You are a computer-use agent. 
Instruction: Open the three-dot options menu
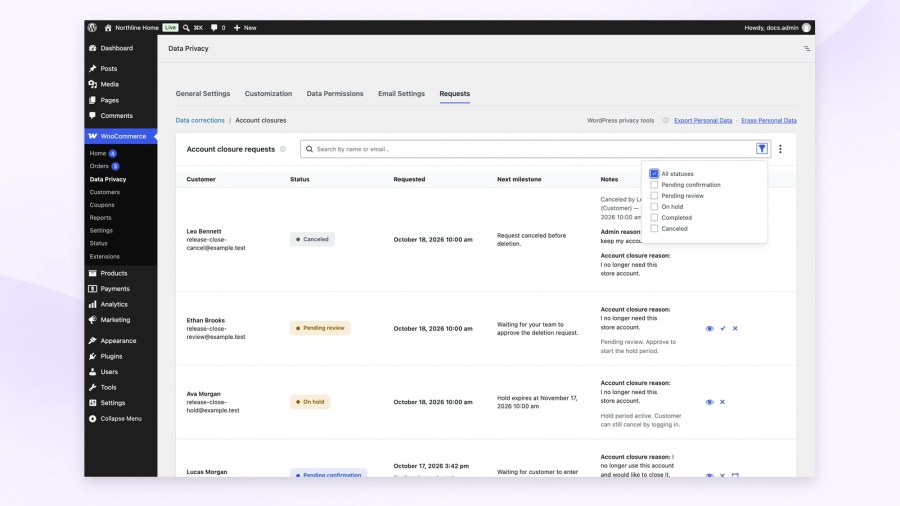(x=780, y=149)
